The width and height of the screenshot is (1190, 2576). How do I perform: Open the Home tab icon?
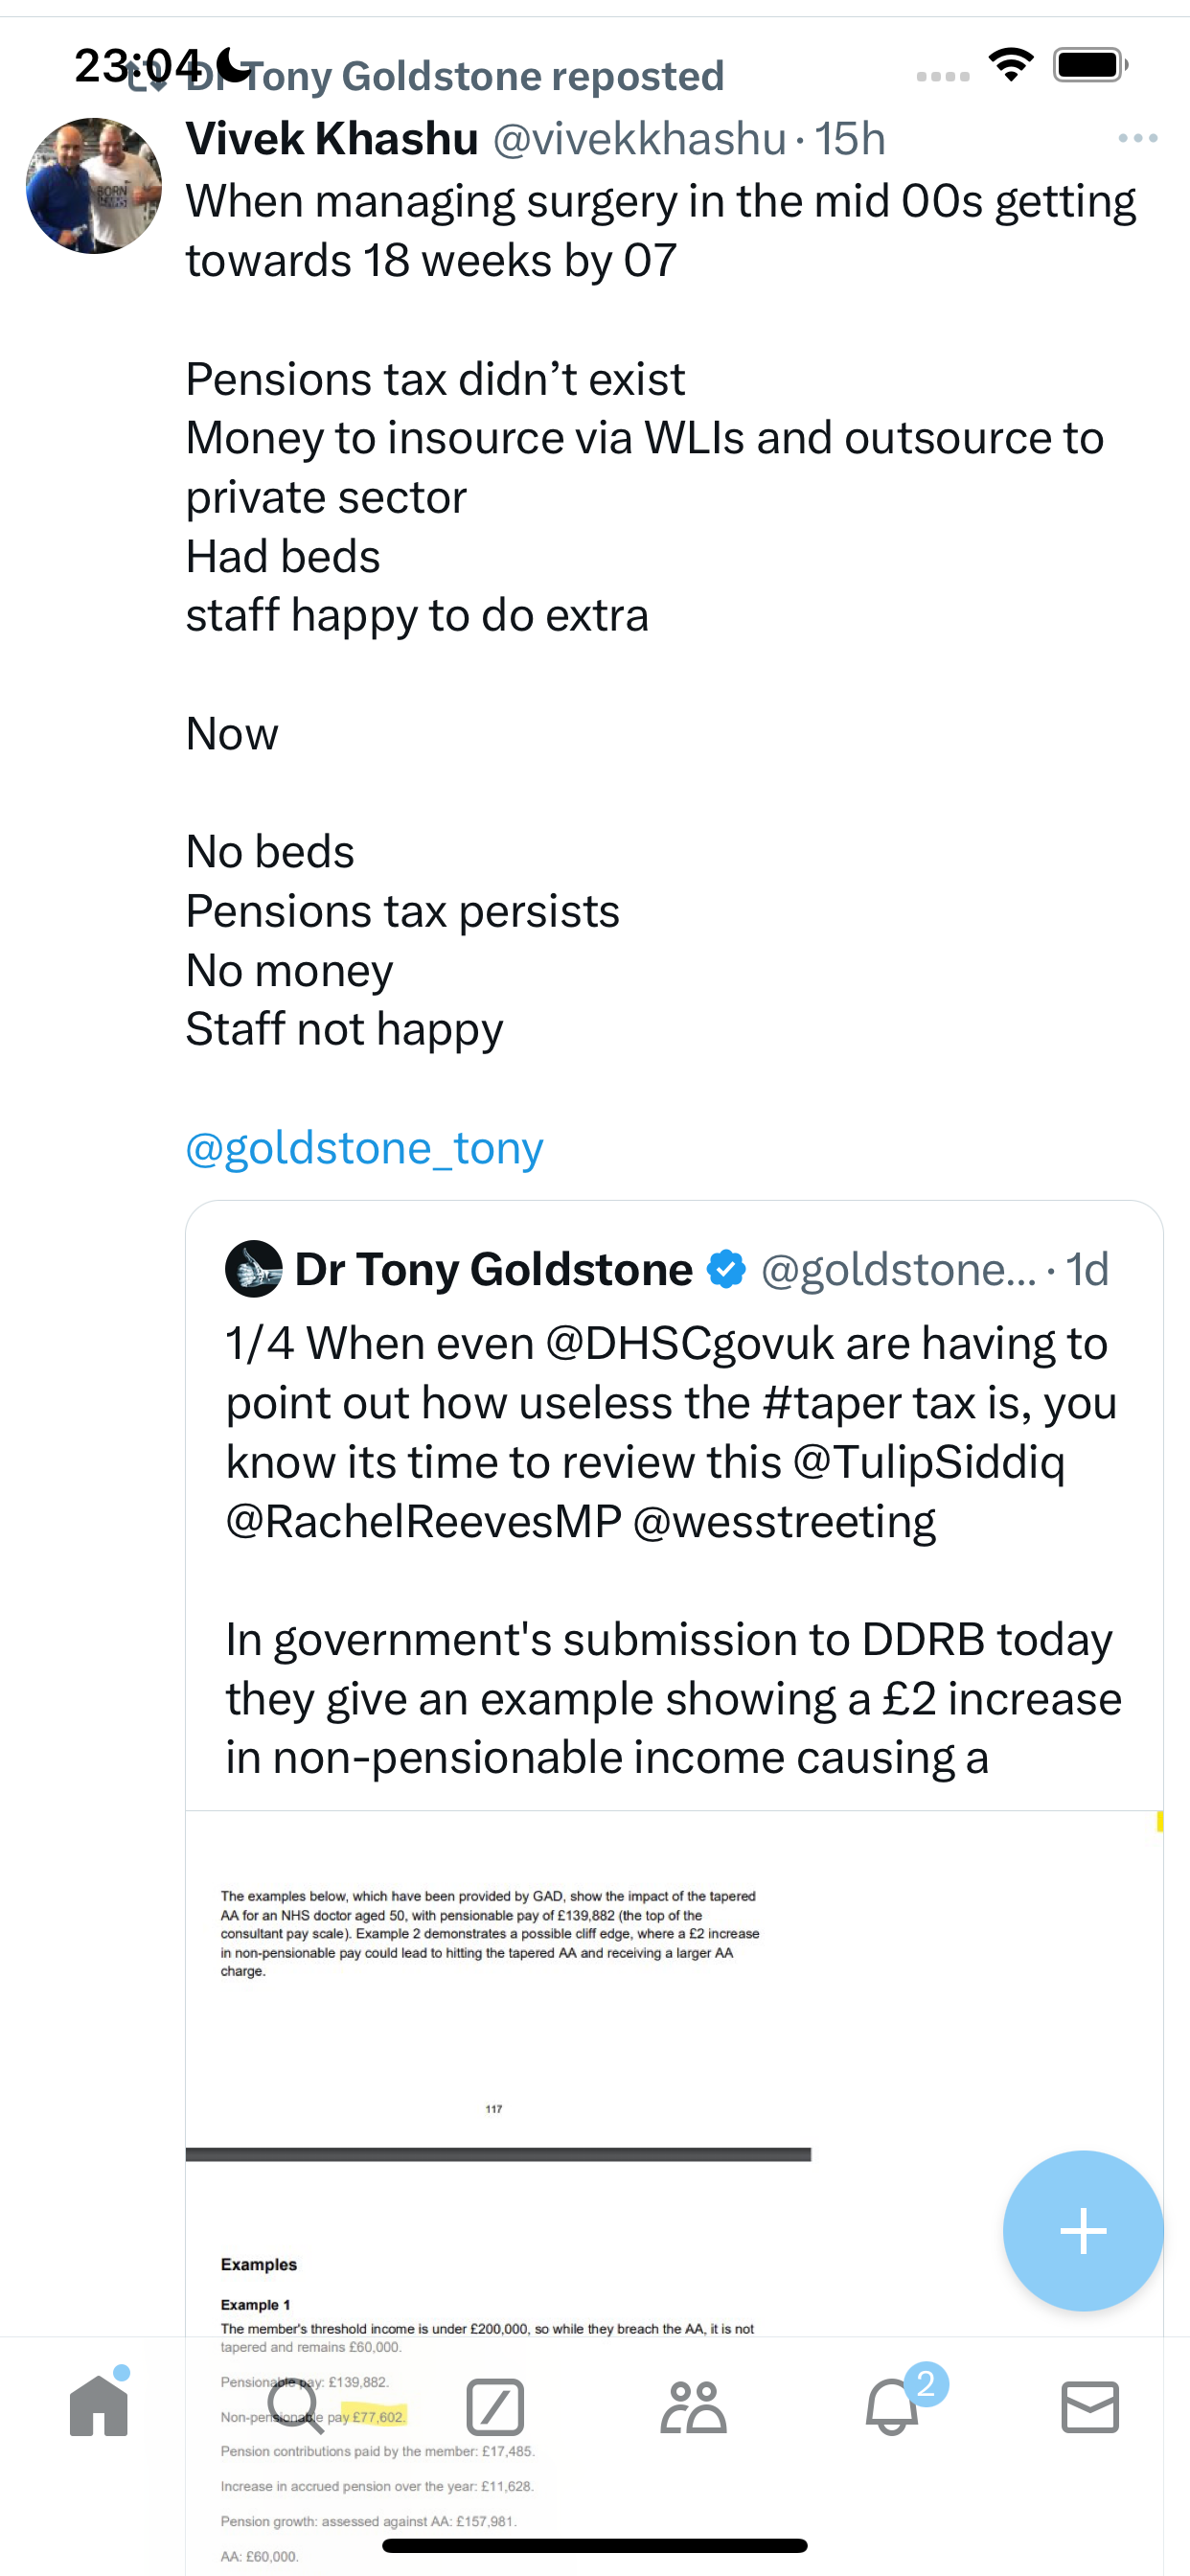tap(99, 2405)
